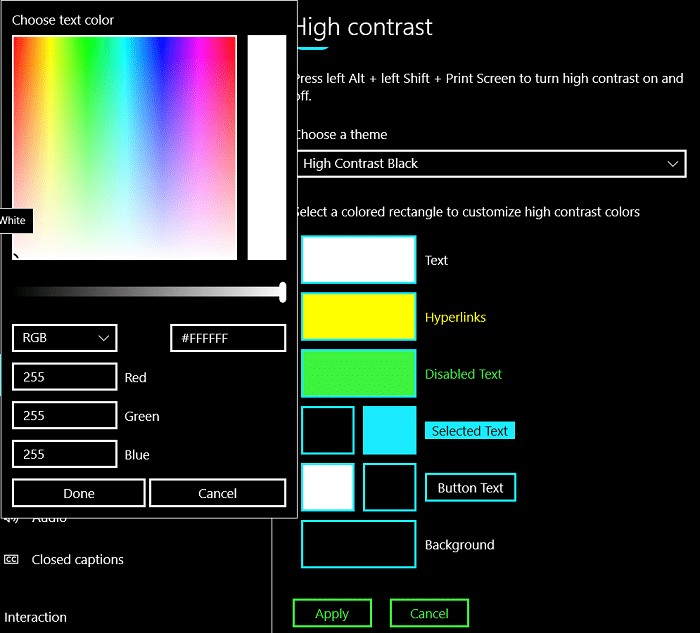Image resolution: width=700 pixels, height=633 pixels.
Task: Open the white Button Text foreground swatch
Action: [328, 487]
